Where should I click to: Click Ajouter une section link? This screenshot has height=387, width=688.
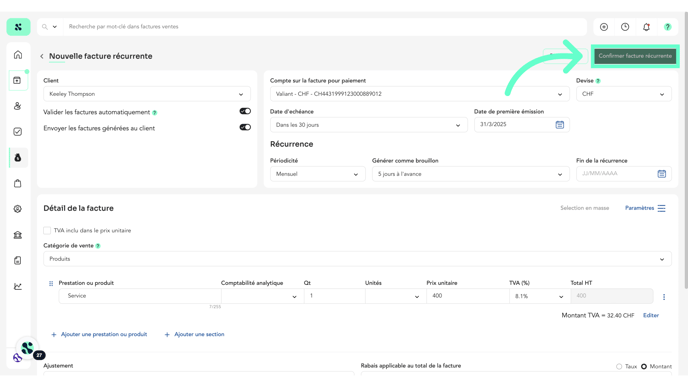[x=194, y=334]
